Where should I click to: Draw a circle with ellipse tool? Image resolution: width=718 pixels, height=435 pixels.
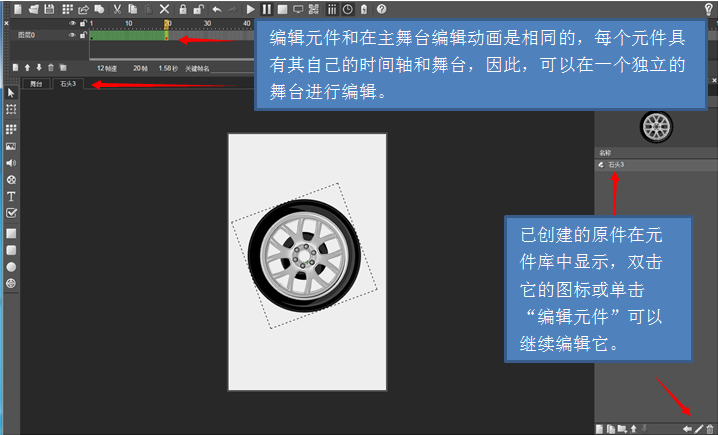(11, 267)
